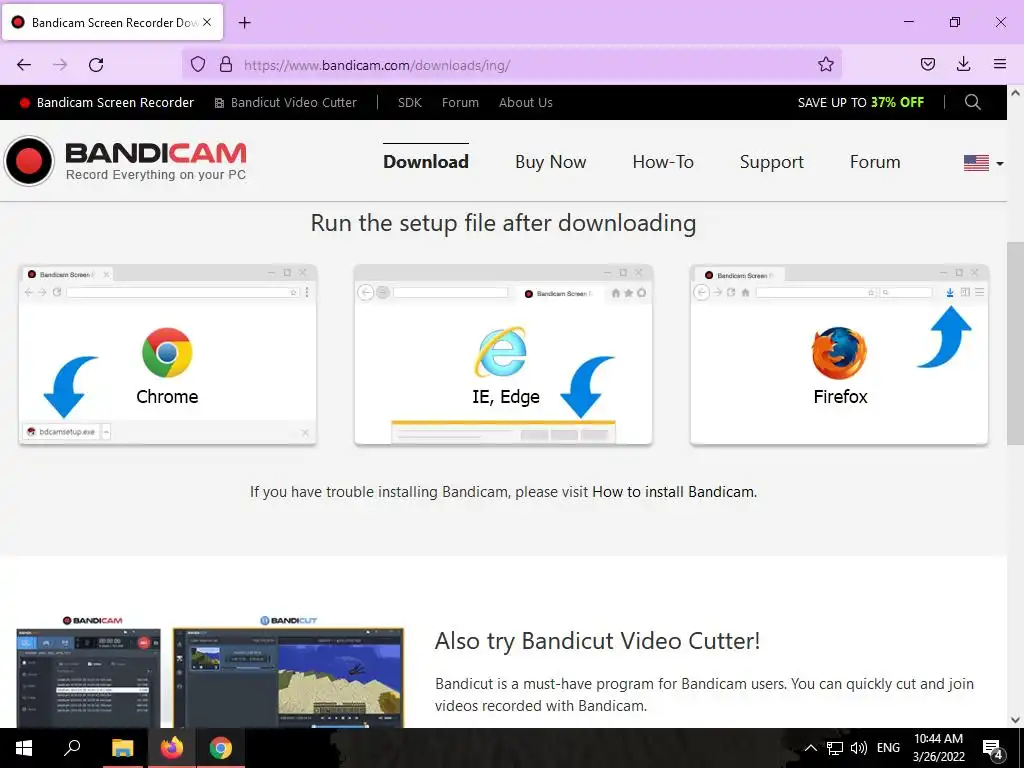Click the Chrome taskbar icon

tap(221, 748)
